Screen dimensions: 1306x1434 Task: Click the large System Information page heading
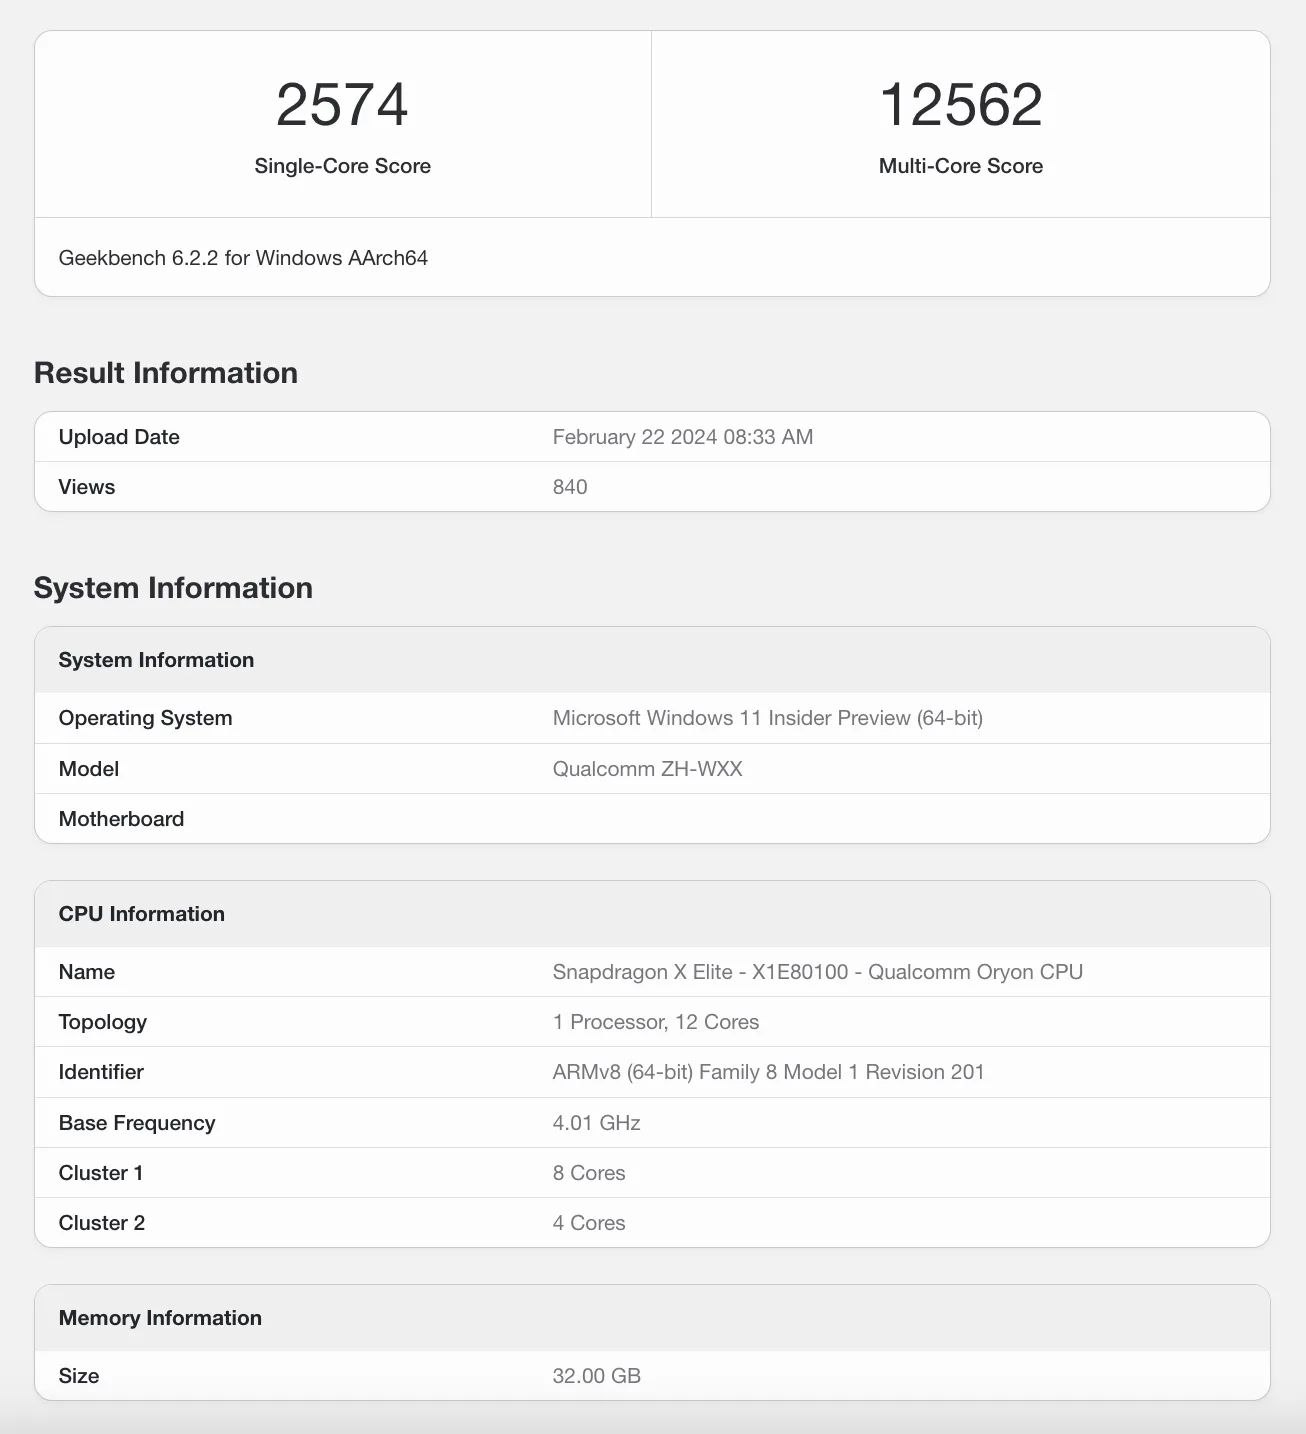[173, 588]
